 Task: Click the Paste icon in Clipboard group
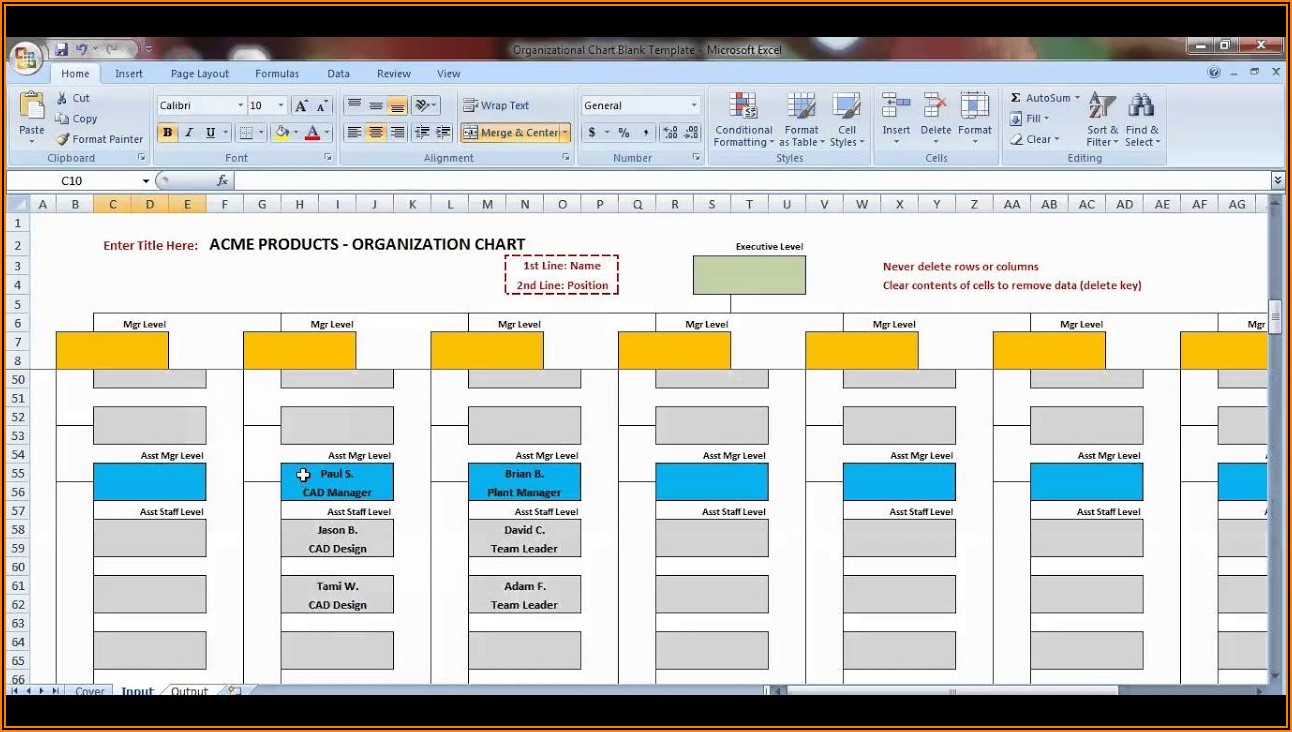click(x=32, y=110)
